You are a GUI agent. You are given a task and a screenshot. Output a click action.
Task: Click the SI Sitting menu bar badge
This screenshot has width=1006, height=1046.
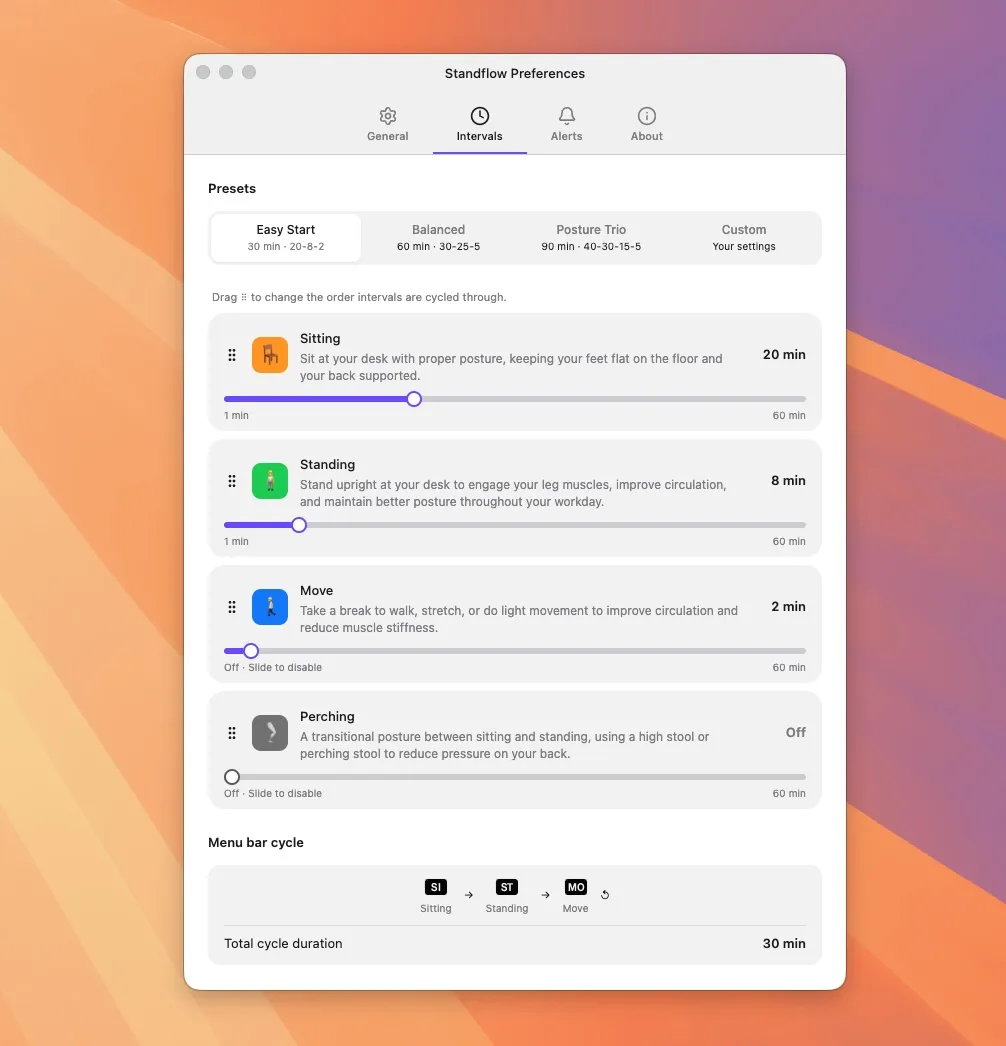pos(436,887)
